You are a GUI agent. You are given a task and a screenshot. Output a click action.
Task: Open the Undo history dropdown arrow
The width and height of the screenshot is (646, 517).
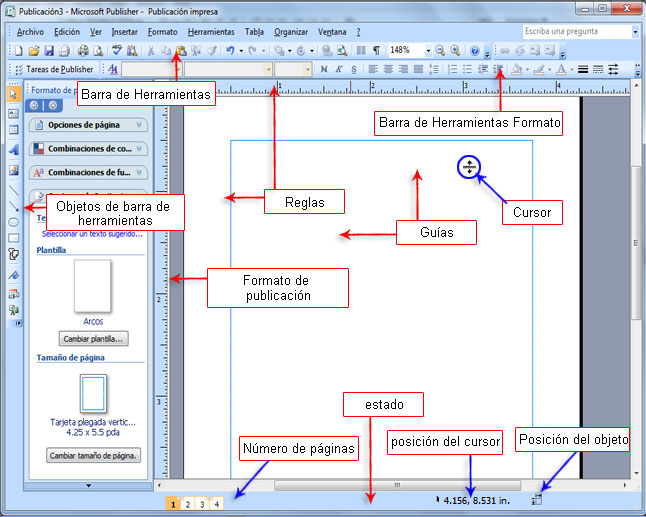(x=241, y=51)
